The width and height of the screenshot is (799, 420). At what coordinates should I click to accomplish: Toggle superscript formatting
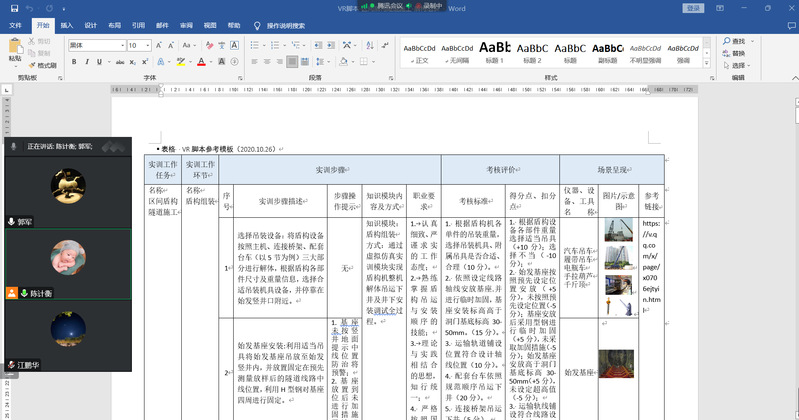(145, 62)
